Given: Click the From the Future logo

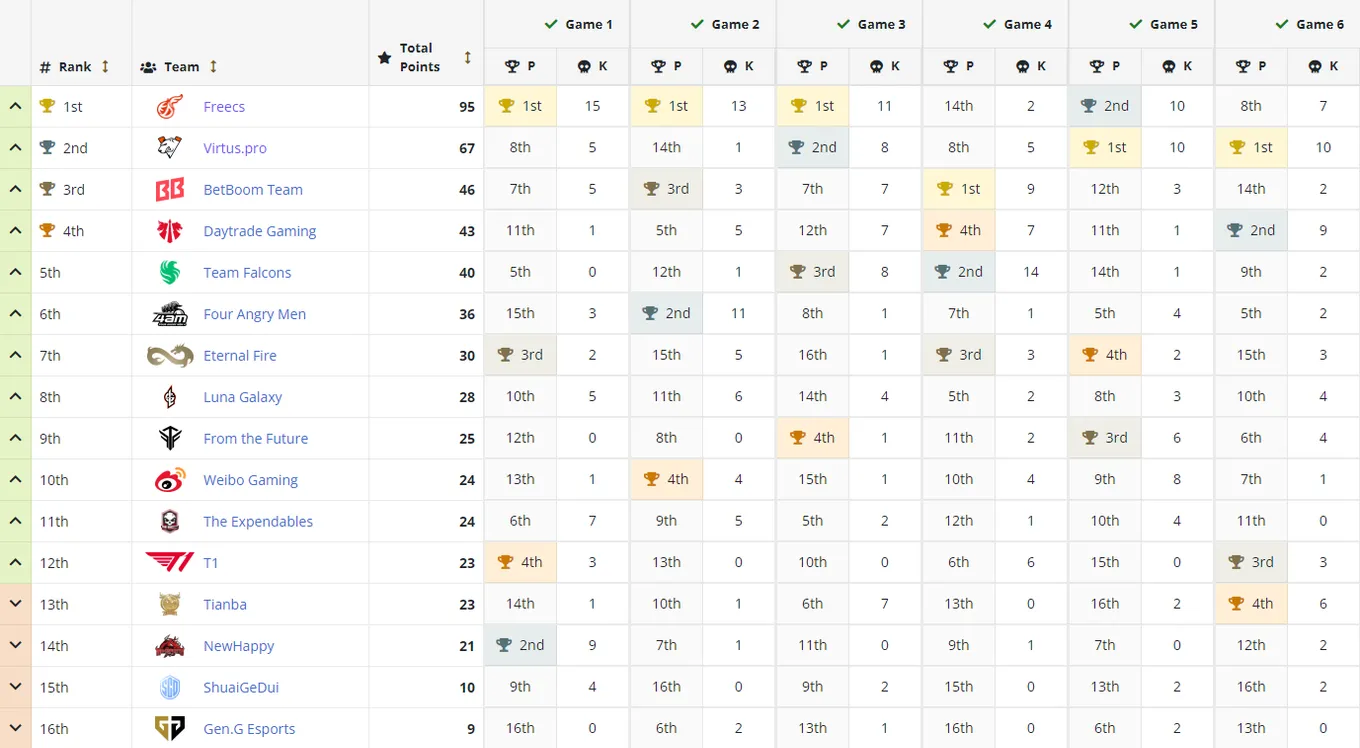Looking at the screenshot, I should (170, 438).
